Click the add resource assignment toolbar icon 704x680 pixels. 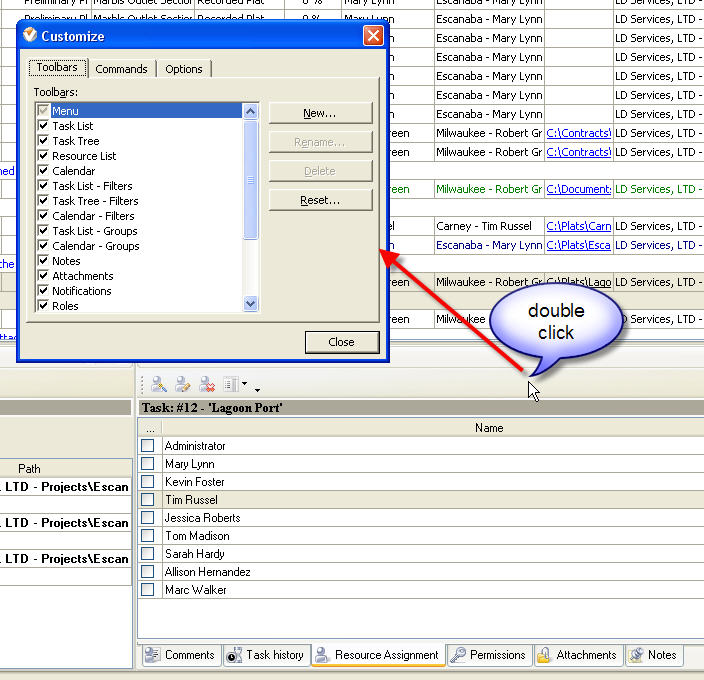pyautogui.click(x=159, y=384)
